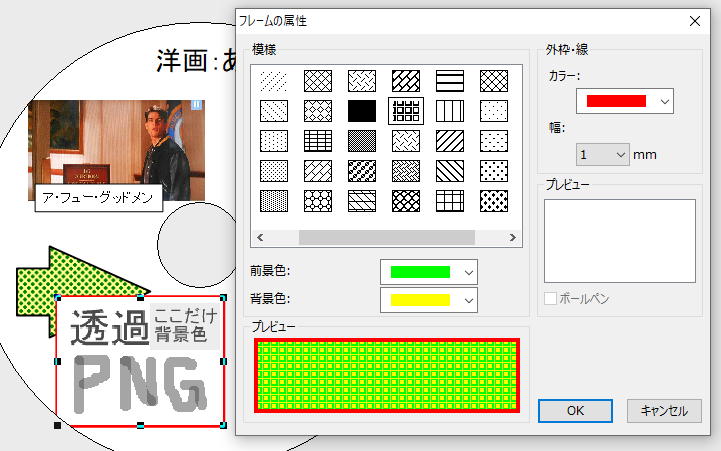Screen dimensions: 721x451
Task: Choose the thick horizontal stripes pattern
Action: [450, 81]
